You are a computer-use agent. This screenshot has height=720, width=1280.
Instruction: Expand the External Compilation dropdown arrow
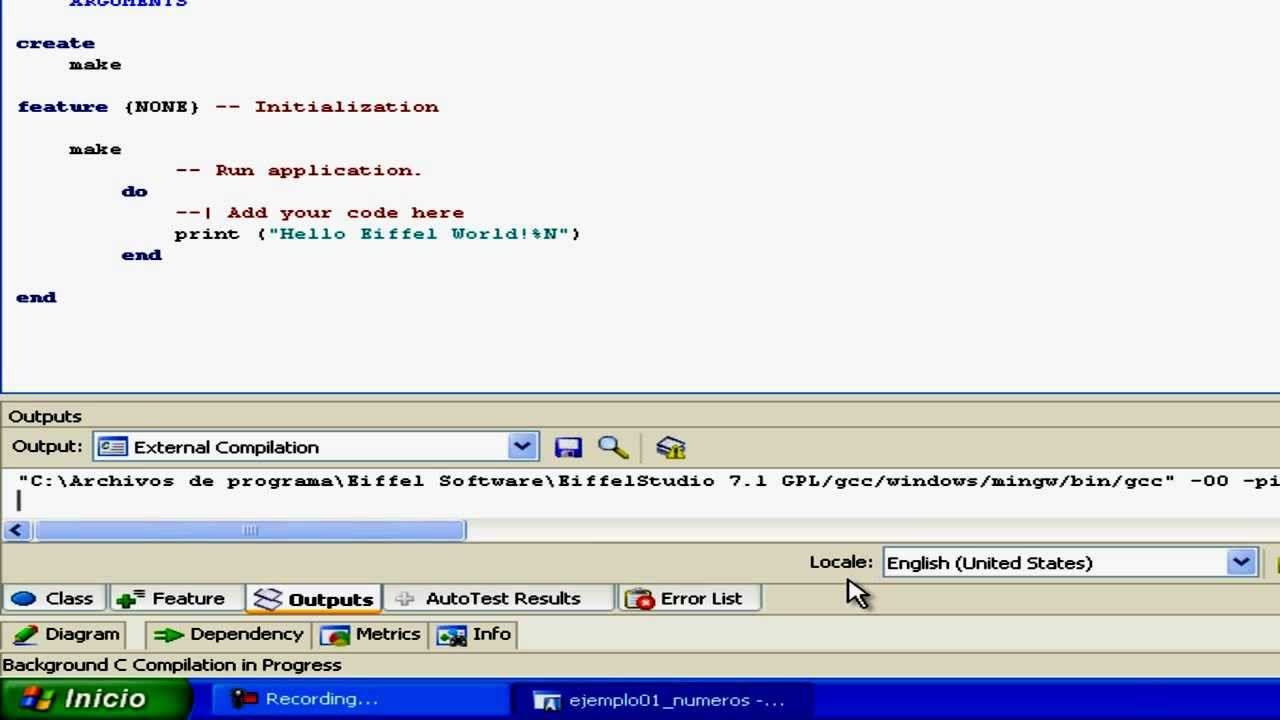click(522, 447)
